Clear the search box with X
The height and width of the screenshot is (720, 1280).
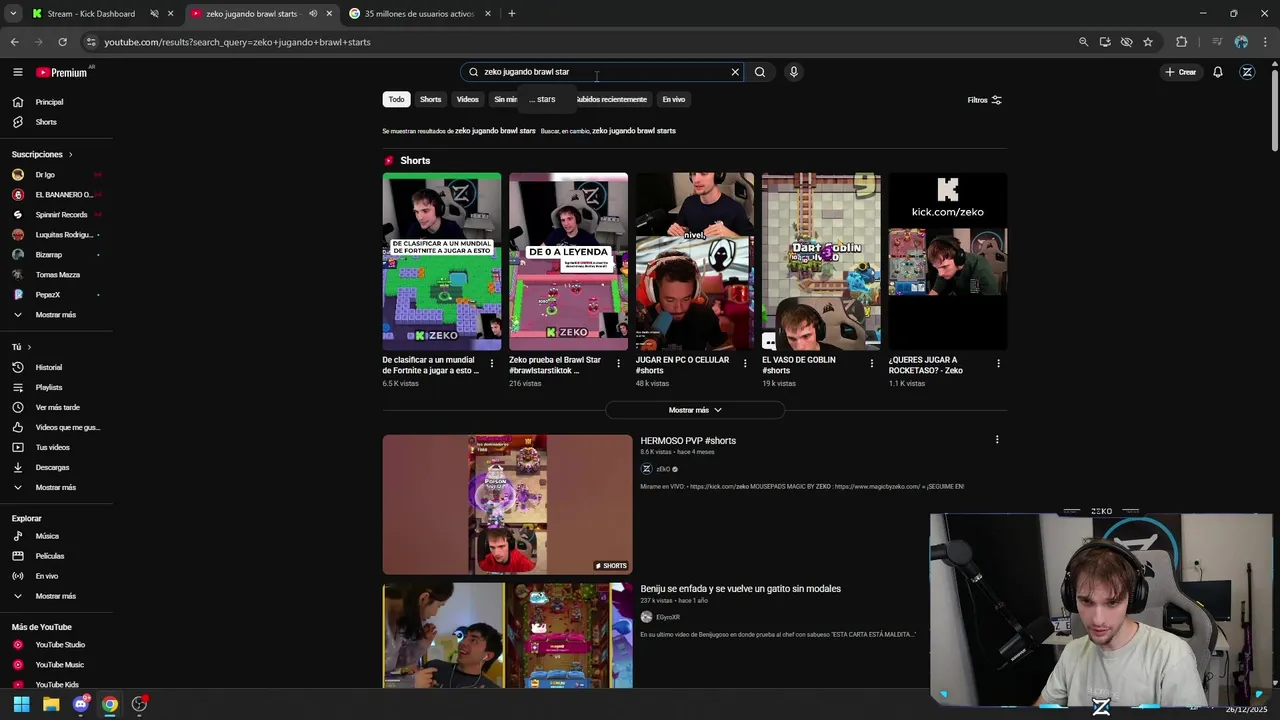[x=735, y=72]
